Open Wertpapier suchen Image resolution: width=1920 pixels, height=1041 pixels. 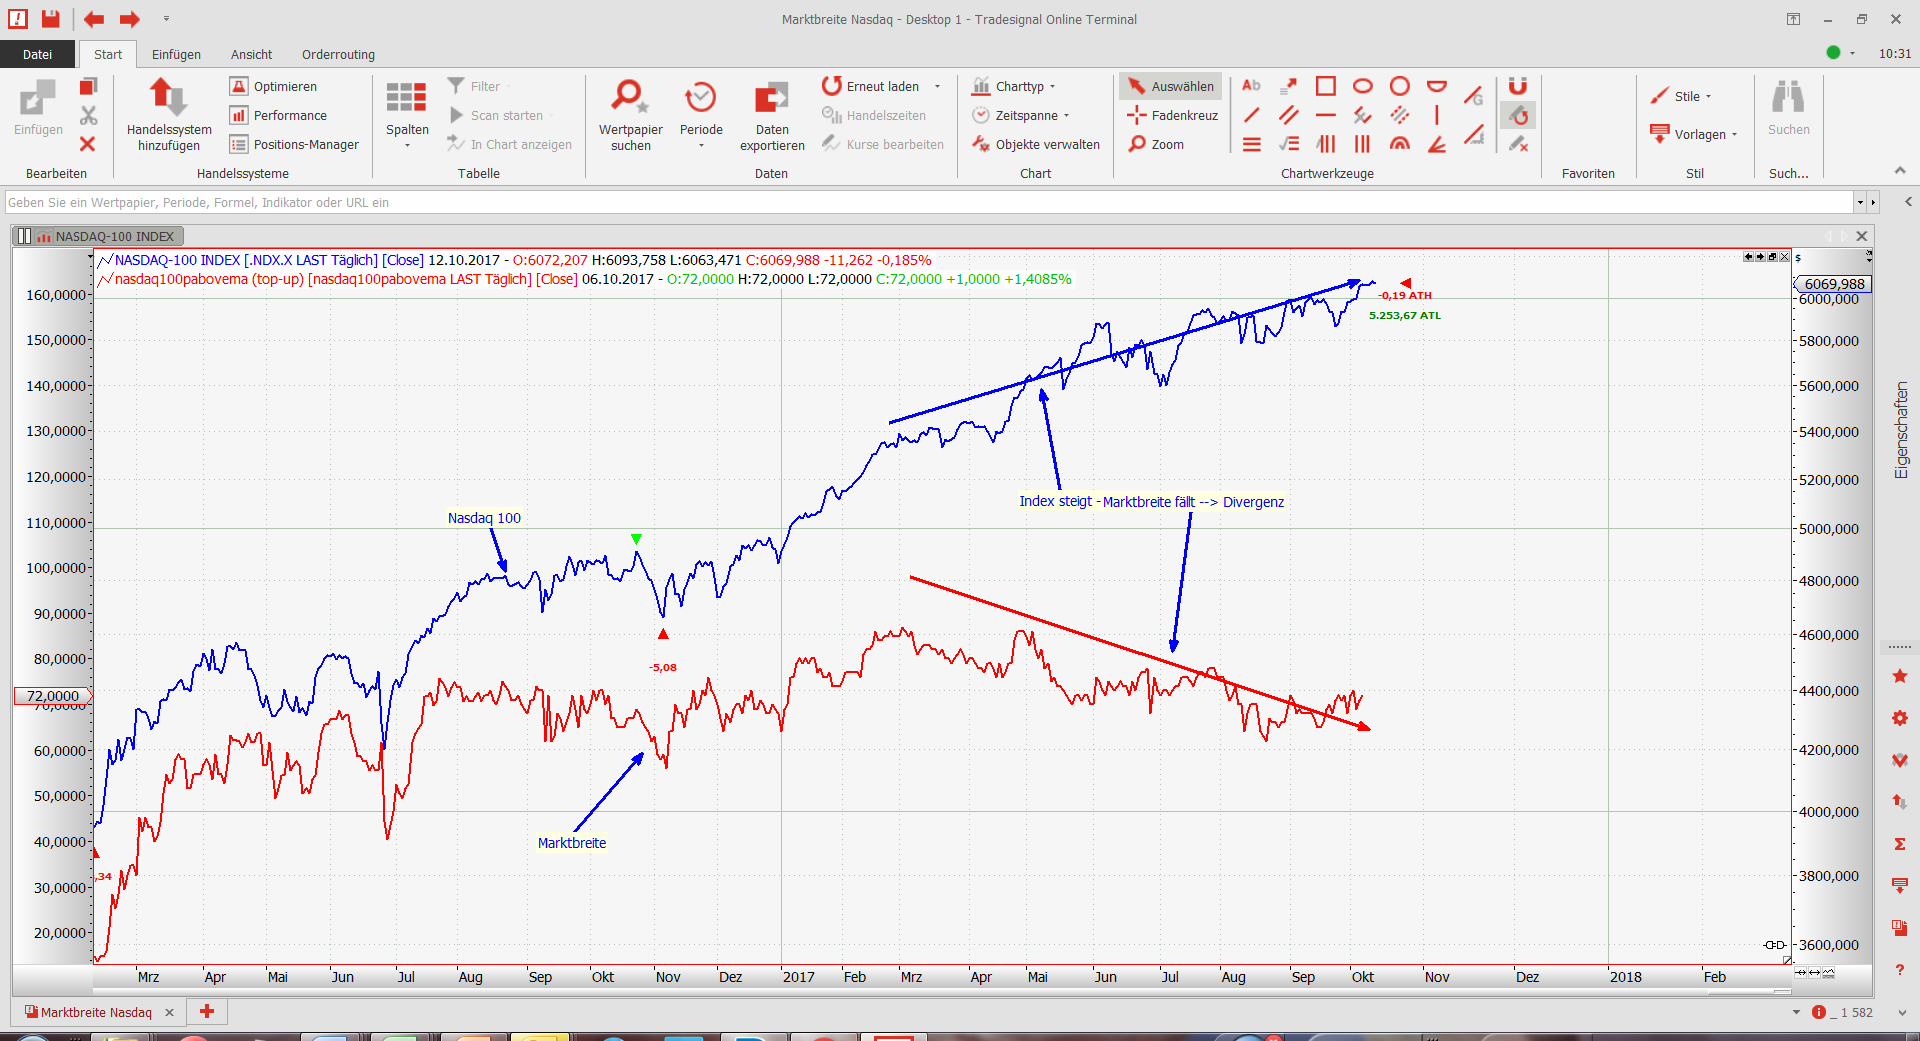(x=630, y=114)
